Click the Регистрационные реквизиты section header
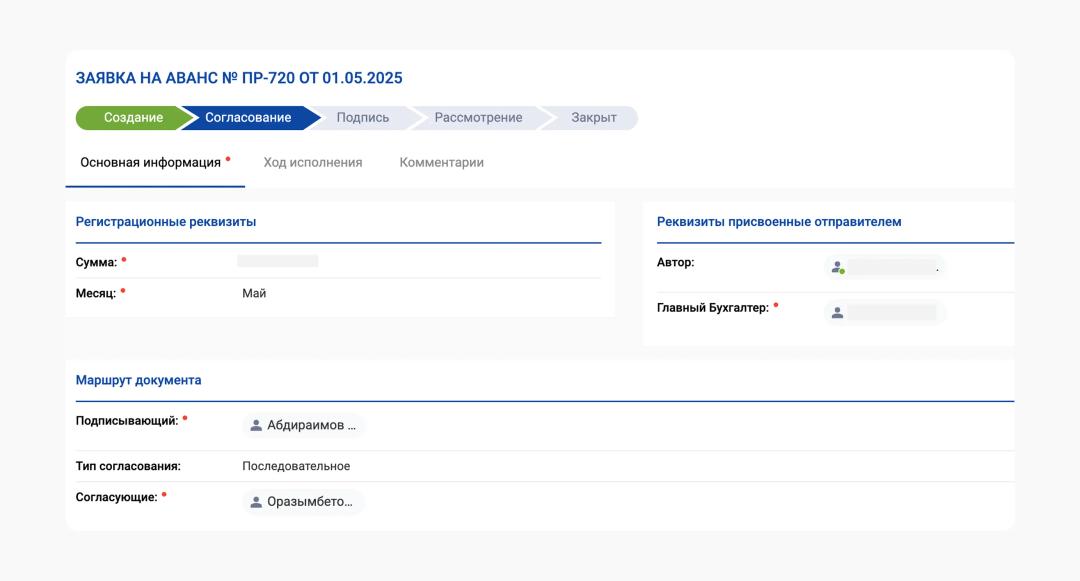The image size is (1080, 581). (166, 222)
